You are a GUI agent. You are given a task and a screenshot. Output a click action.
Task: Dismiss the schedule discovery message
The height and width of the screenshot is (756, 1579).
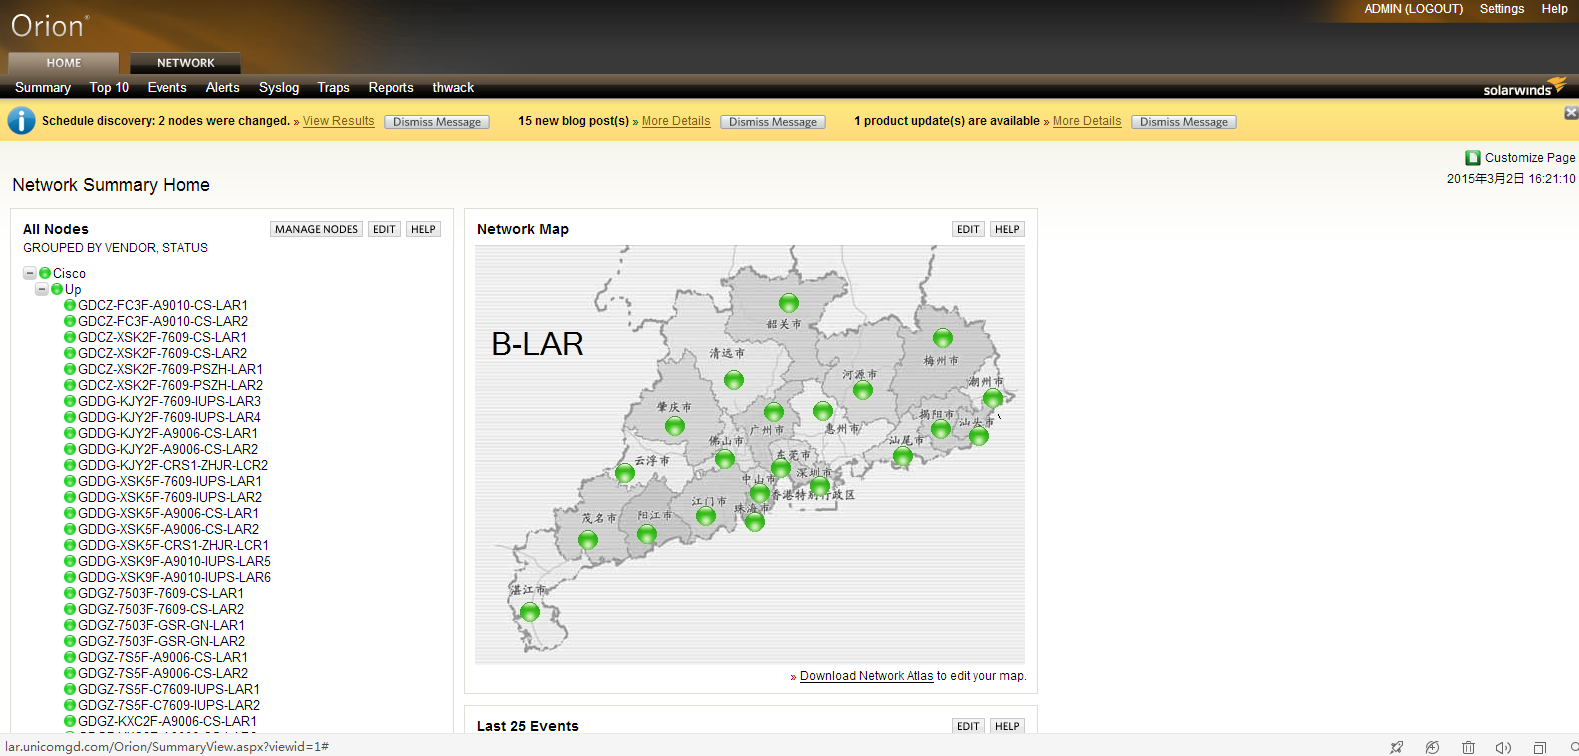pos(437,122)
